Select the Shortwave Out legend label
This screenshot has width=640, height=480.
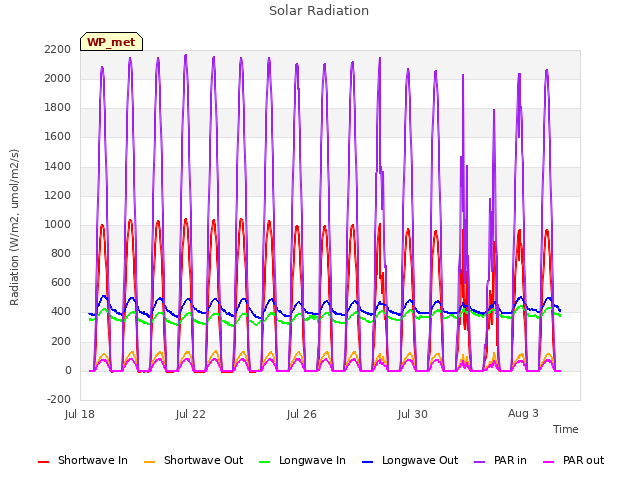203,460
